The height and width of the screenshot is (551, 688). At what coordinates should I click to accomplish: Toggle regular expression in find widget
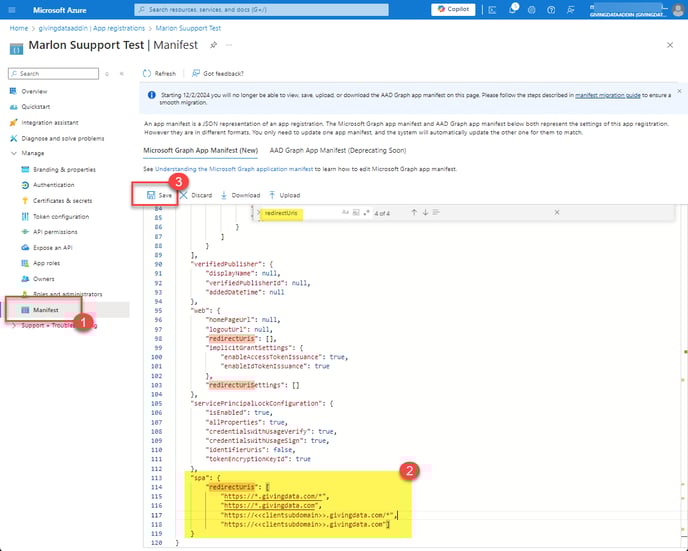366,213
